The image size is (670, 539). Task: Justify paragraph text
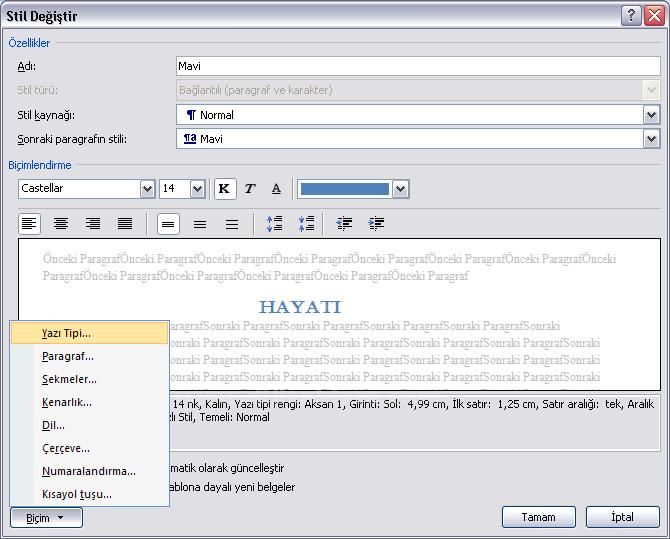coord(125,224)
